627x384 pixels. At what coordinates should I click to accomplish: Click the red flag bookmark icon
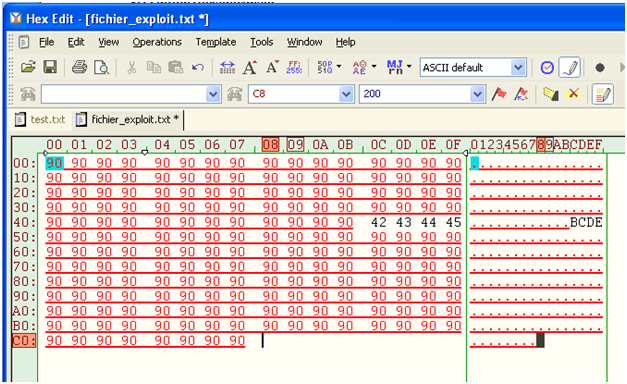[499, 94]
